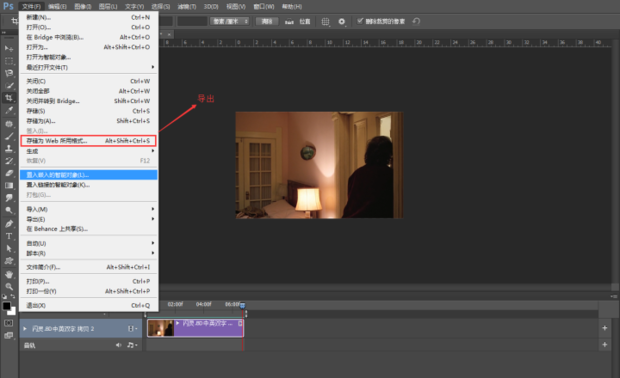Choose New (Ctrl+N) from File menu
The height and width of the screenshot is (378, 620).
(89, 17)
